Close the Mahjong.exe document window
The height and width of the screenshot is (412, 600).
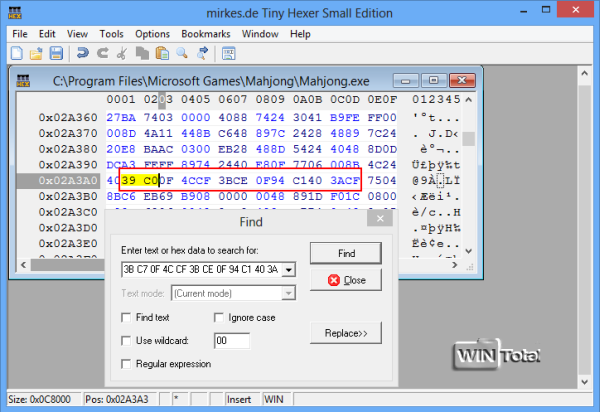click(x=462, y=81)
